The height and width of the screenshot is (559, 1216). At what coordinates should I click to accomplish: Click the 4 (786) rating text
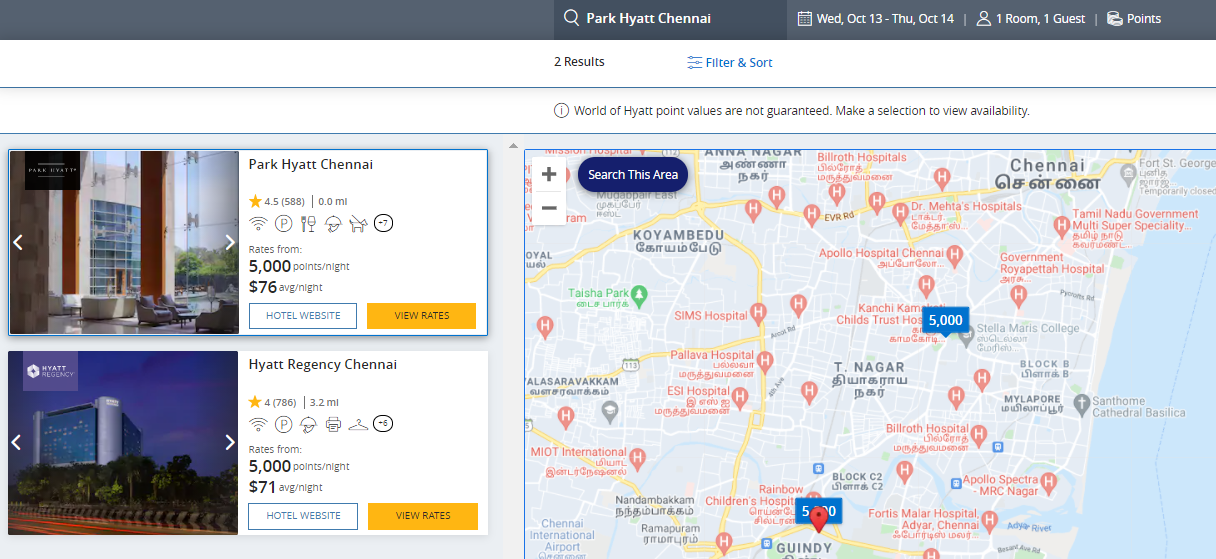pyautogui.click(x=281, y=401)
